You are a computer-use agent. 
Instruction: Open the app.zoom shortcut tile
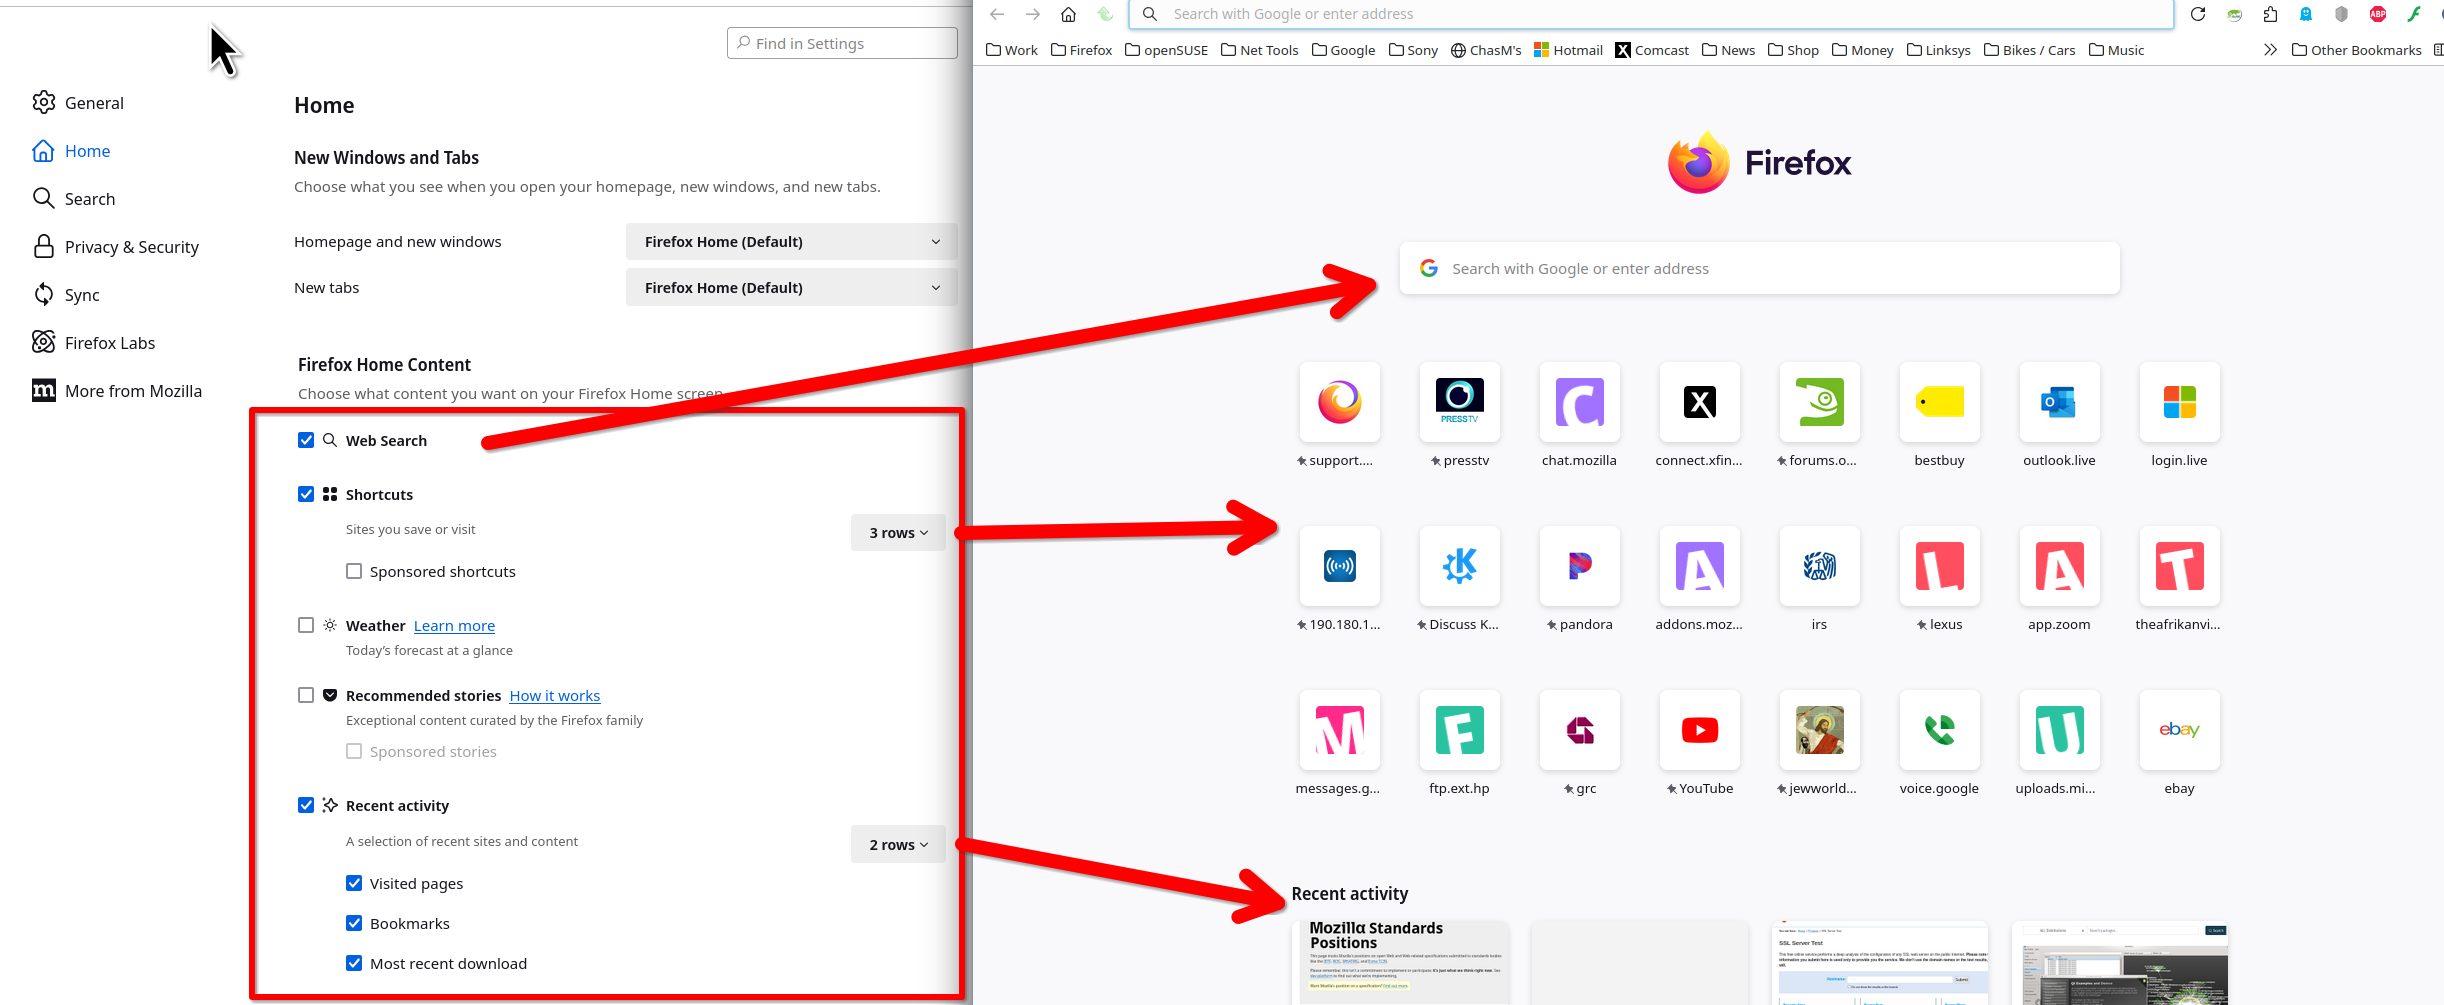2060,566
